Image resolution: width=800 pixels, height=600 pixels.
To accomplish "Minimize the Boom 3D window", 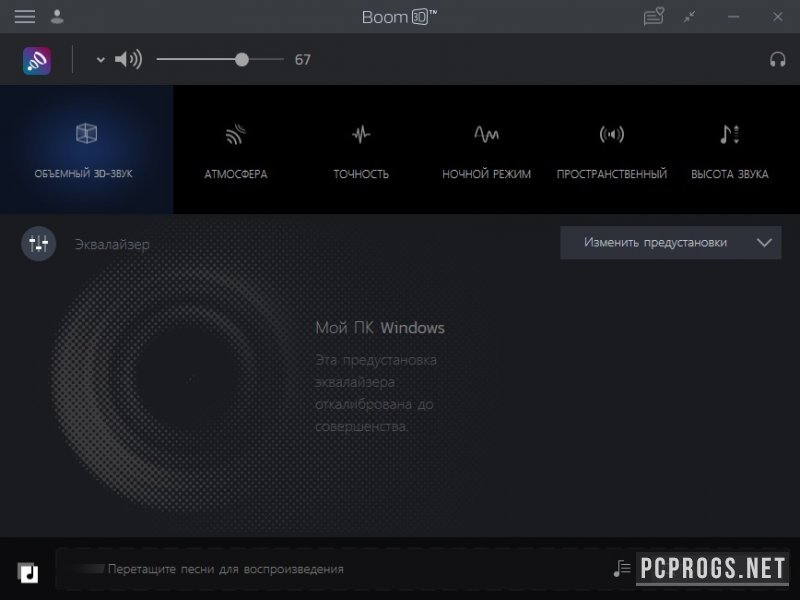I will click(x=734, y=17).
